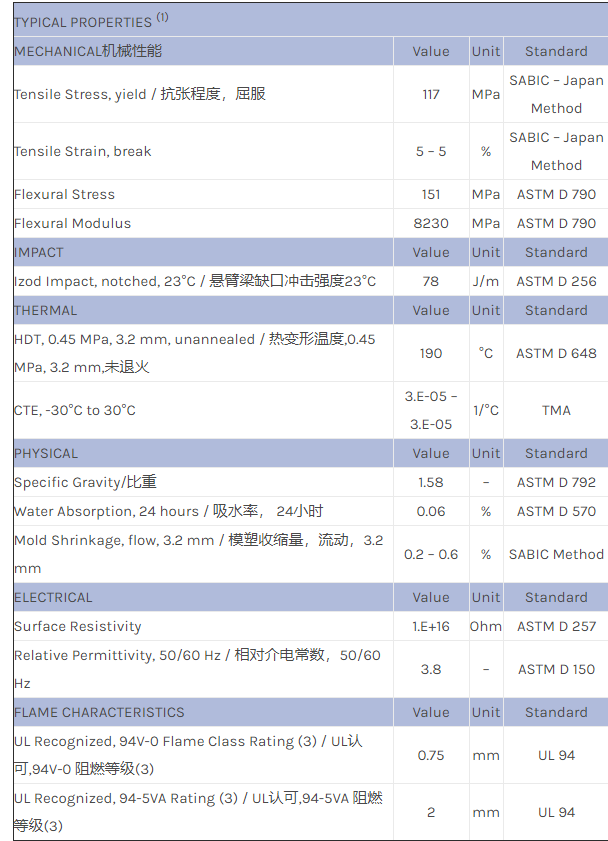Click the ELECTRICAL section header
This screenshot has height=841, width=608.
[53, 597]
